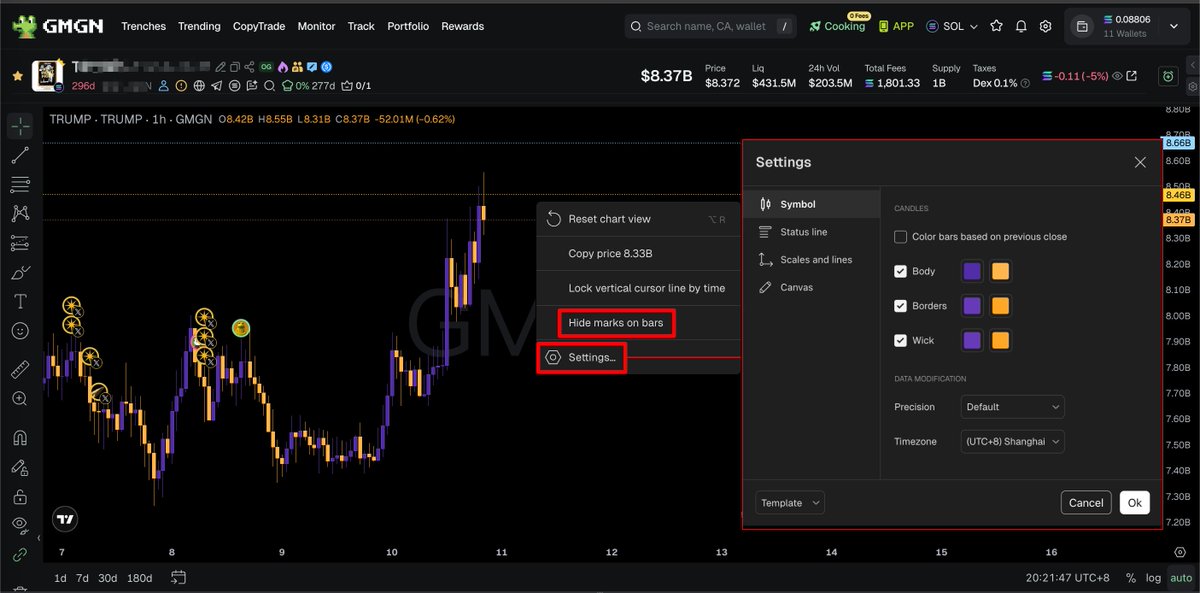This screenshot has width=1200, height=593.
Task: Open the Template dropdown
Action: 790,503
